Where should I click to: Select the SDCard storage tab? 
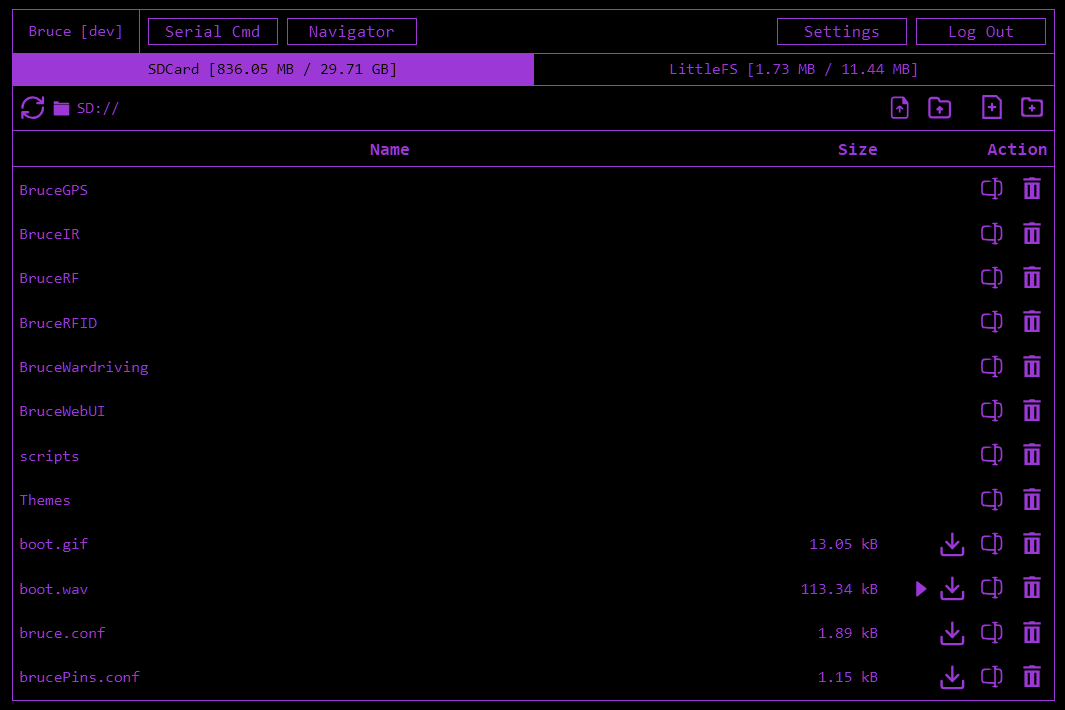click(x=273, y=69)
